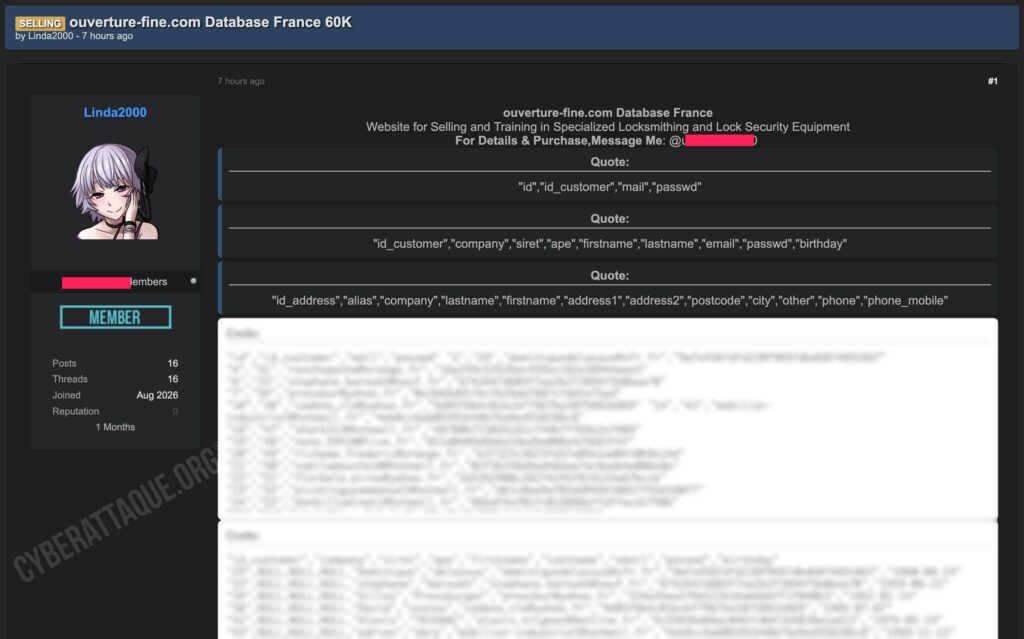Screen dimensions: 1024x639
Task: Select the Threads count 16
Action: pos(172,379)
